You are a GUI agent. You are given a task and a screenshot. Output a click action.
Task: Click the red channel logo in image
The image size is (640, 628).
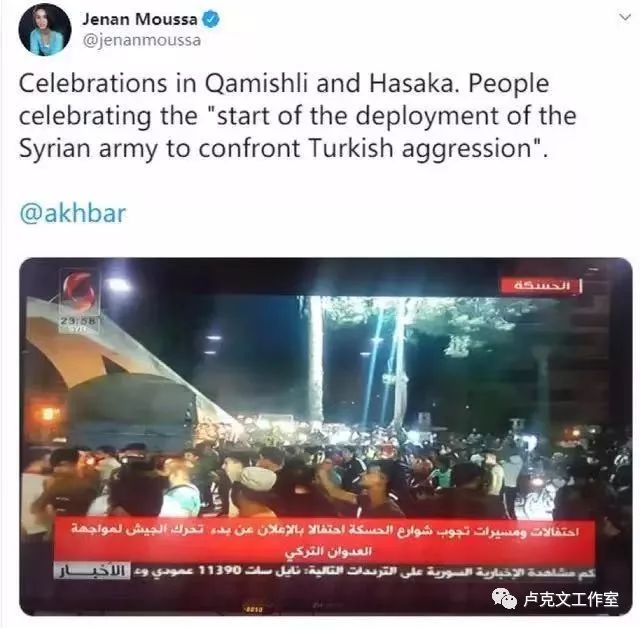80,291
